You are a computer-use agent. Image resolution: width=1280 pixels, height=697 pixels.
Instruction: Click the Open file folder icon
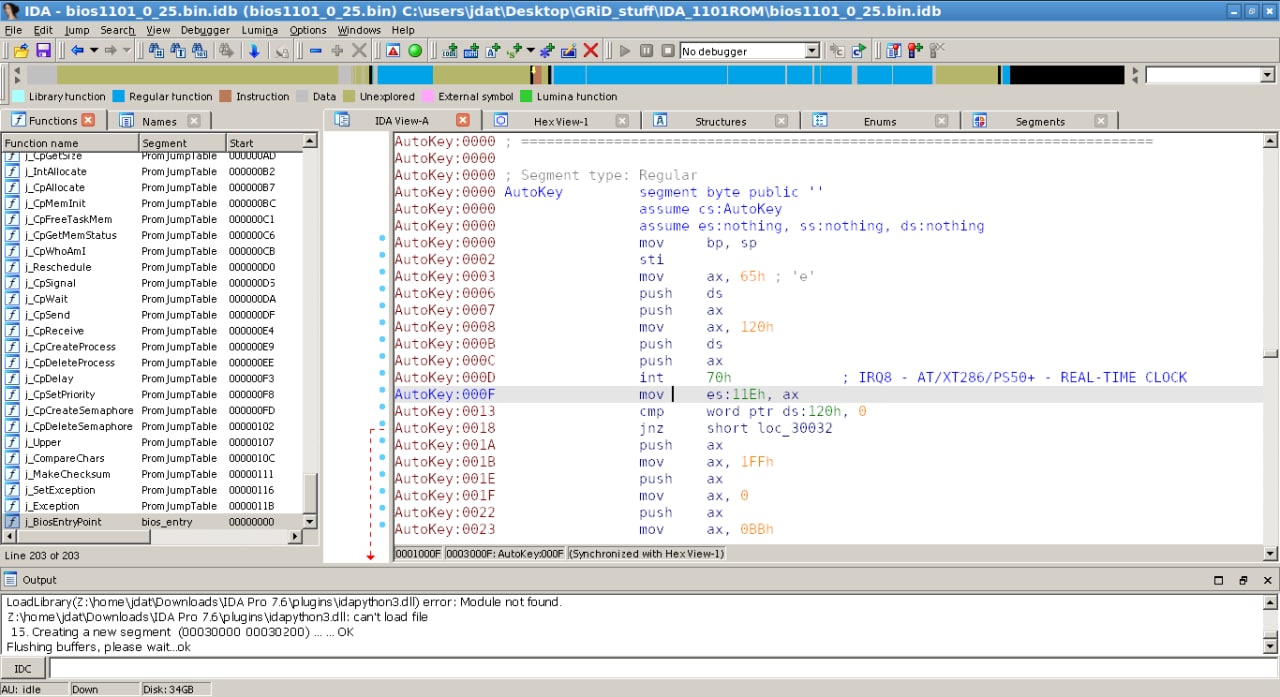click(x=21, y=51)
